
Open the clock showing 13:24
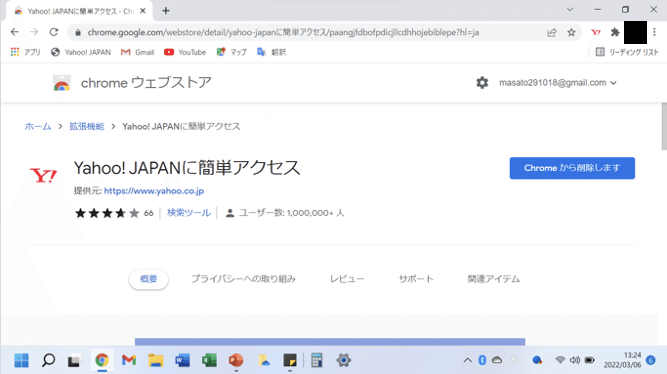pos(622,360)
